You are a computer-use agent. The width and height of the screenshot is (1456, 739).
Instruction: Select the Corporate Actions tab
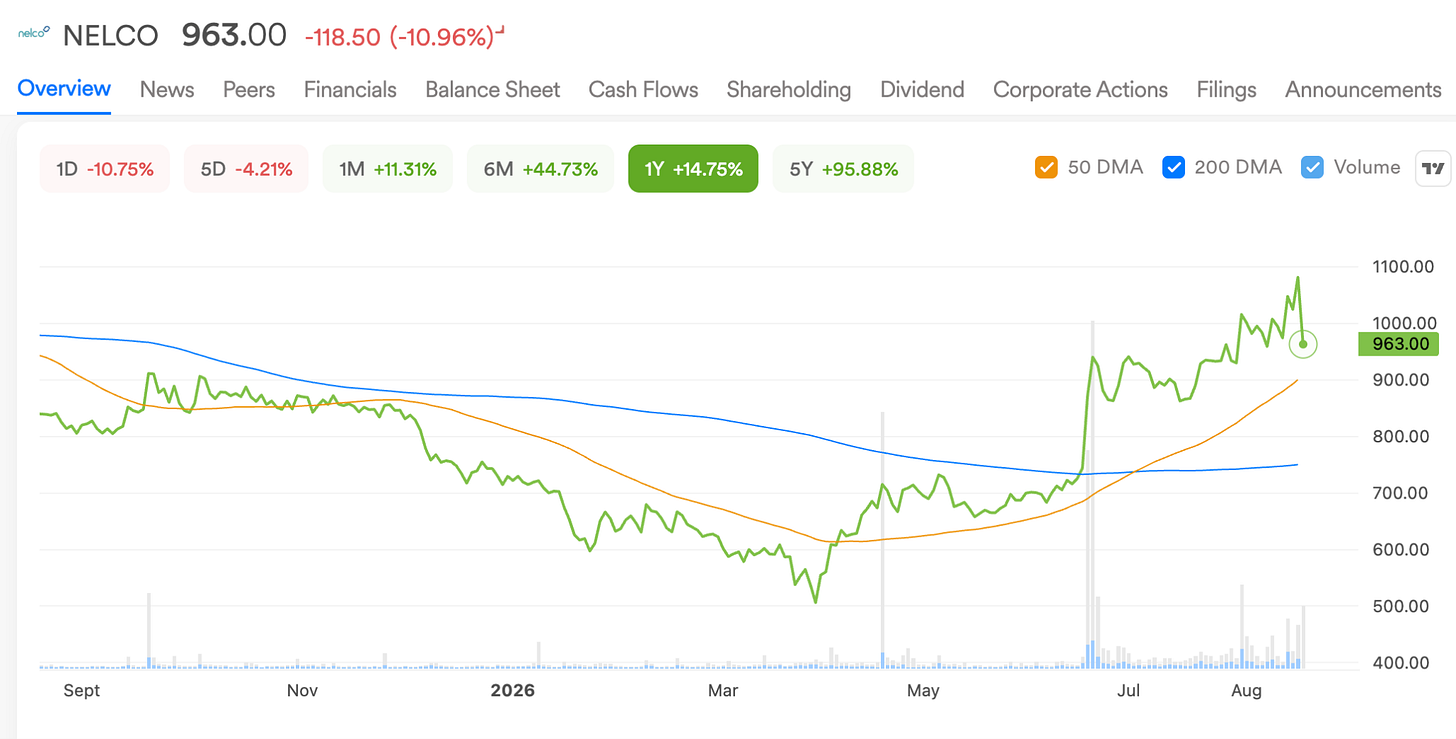tap(1080, 90)
